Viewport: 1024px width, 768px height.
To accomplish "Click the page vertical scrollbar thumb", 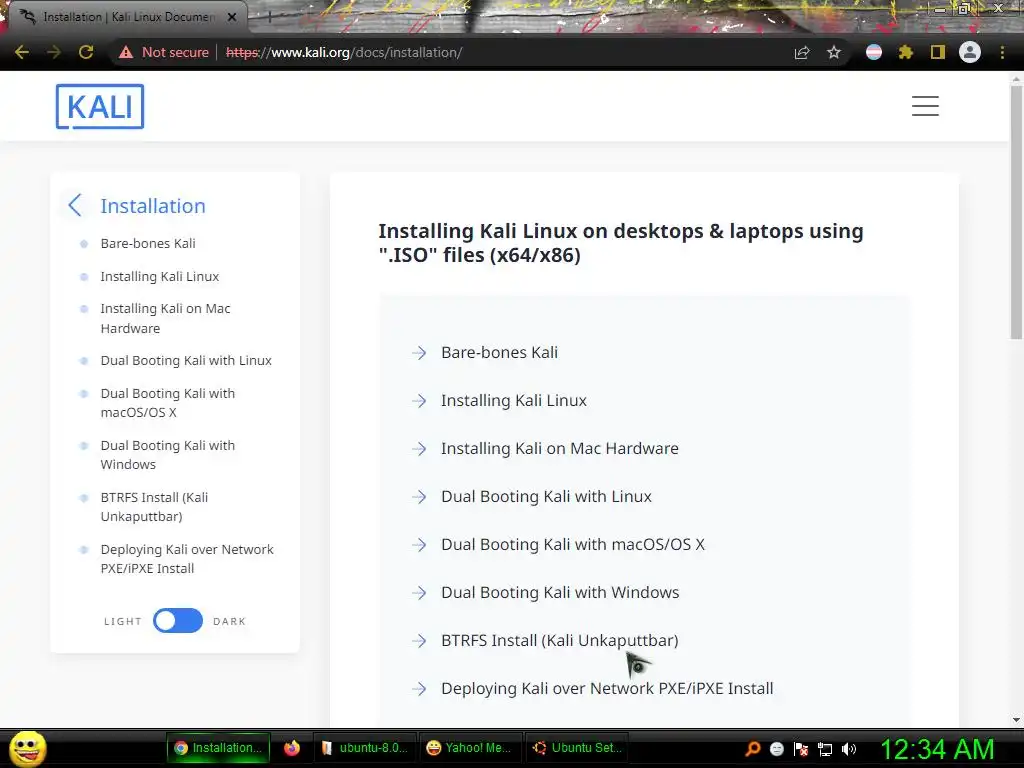I will 1016,212.
